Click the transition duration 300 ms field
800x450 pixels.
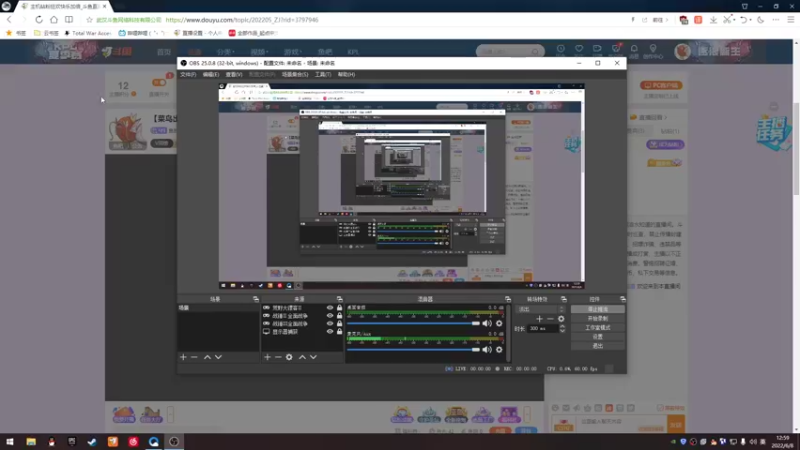pyautogui.click(x=542, y=329)
